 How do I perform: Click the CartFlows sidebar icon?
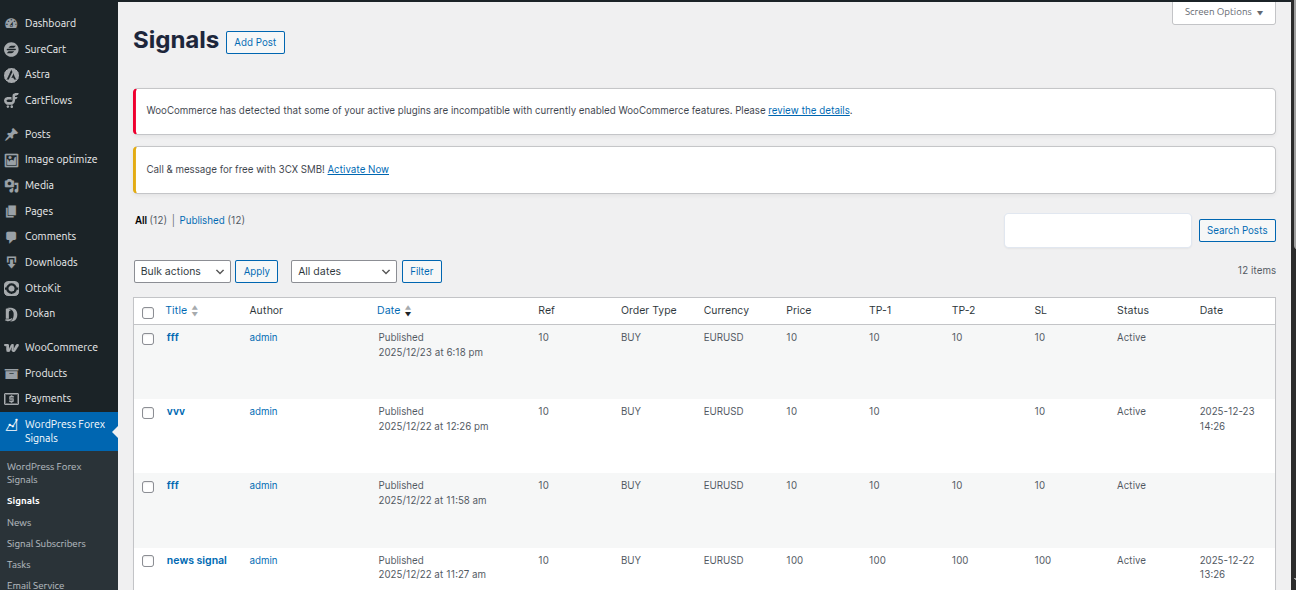coord(11,100)
